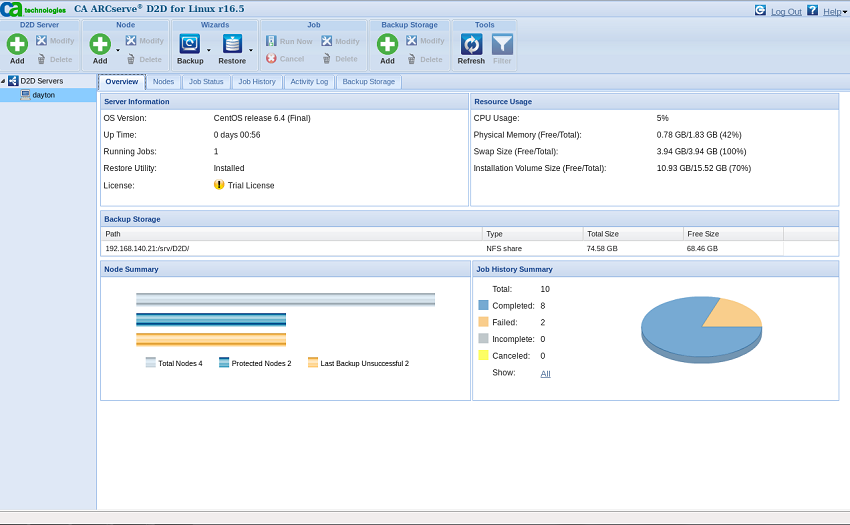Open the Job History tab
Screen dimensions: 850x525
(x=257, y=82)
